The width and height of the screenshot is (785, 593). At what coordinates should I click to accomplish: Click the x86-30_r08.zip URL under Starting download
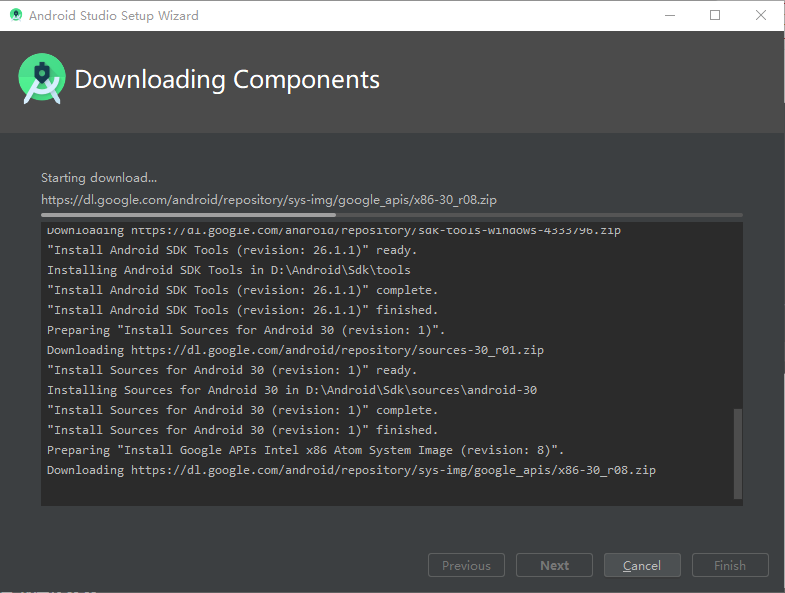tap(269, 200)
